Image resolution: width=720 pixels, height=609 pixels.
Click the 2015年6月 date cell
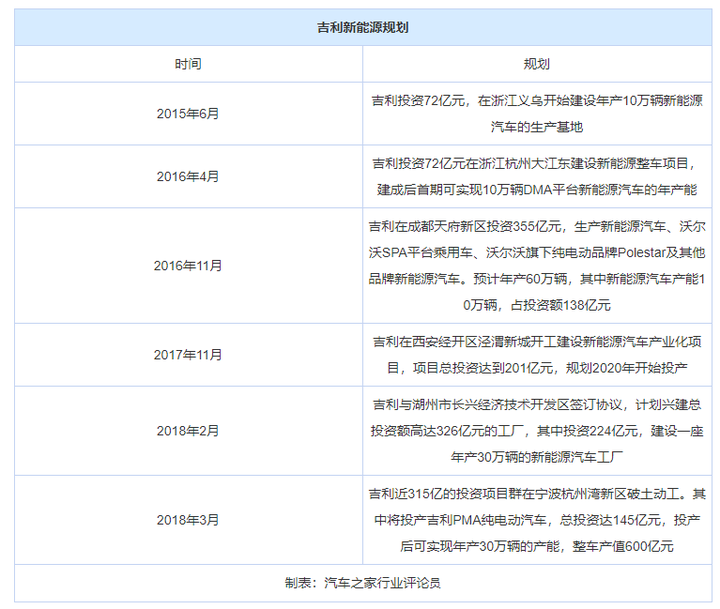click(188, 113)
